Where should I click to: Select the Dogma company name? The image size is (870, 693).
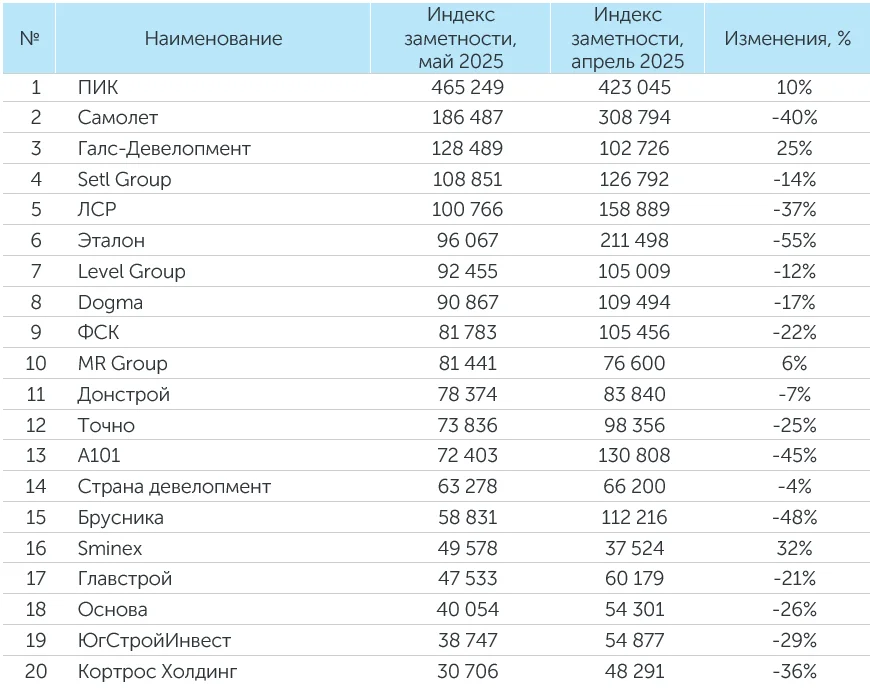[110, 302]
